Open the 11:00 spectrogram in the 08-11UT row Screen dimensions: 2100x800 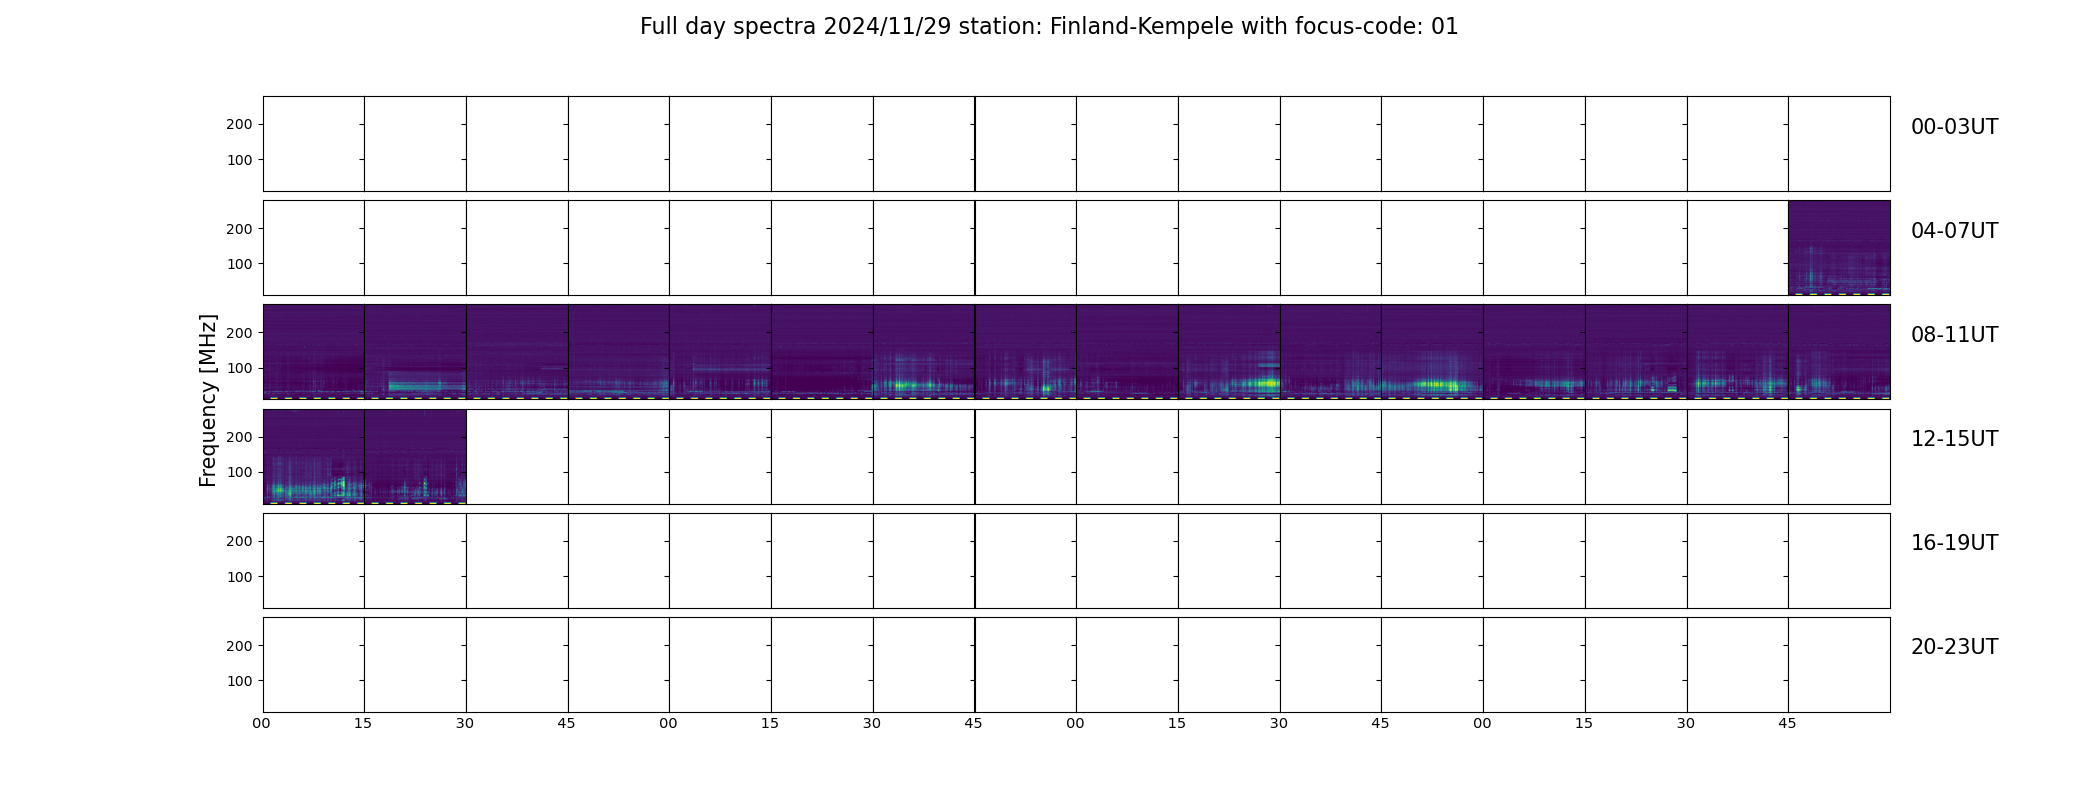point(1534,352)
